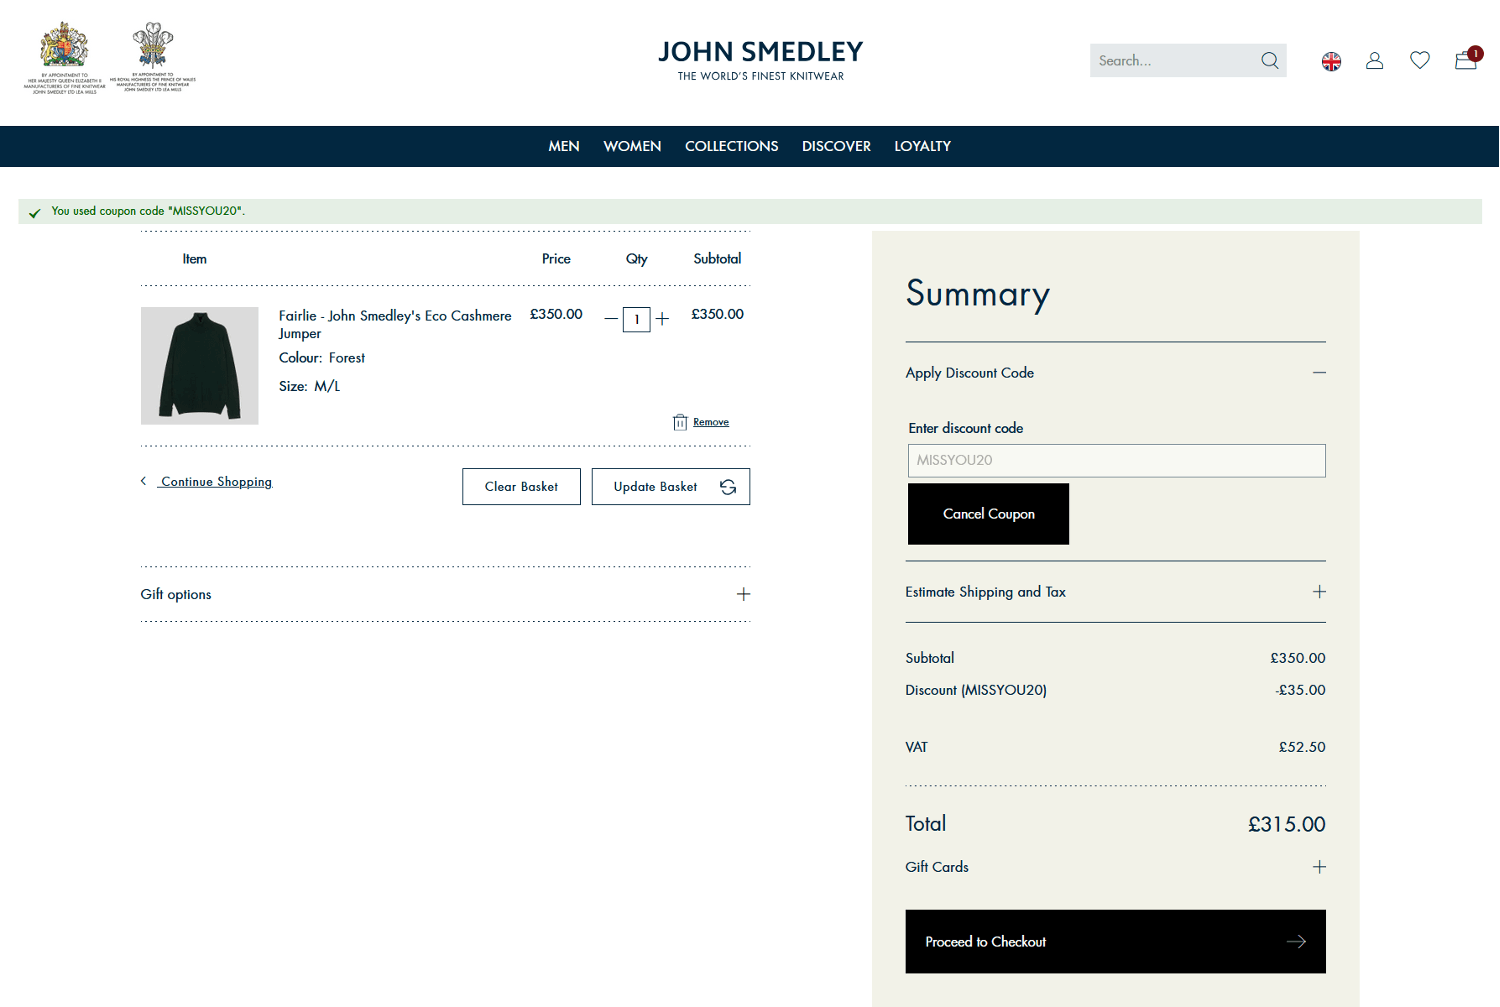Click the trash bin remove icon
The width and height of the screenshot is (1500, 1007).
680,422
